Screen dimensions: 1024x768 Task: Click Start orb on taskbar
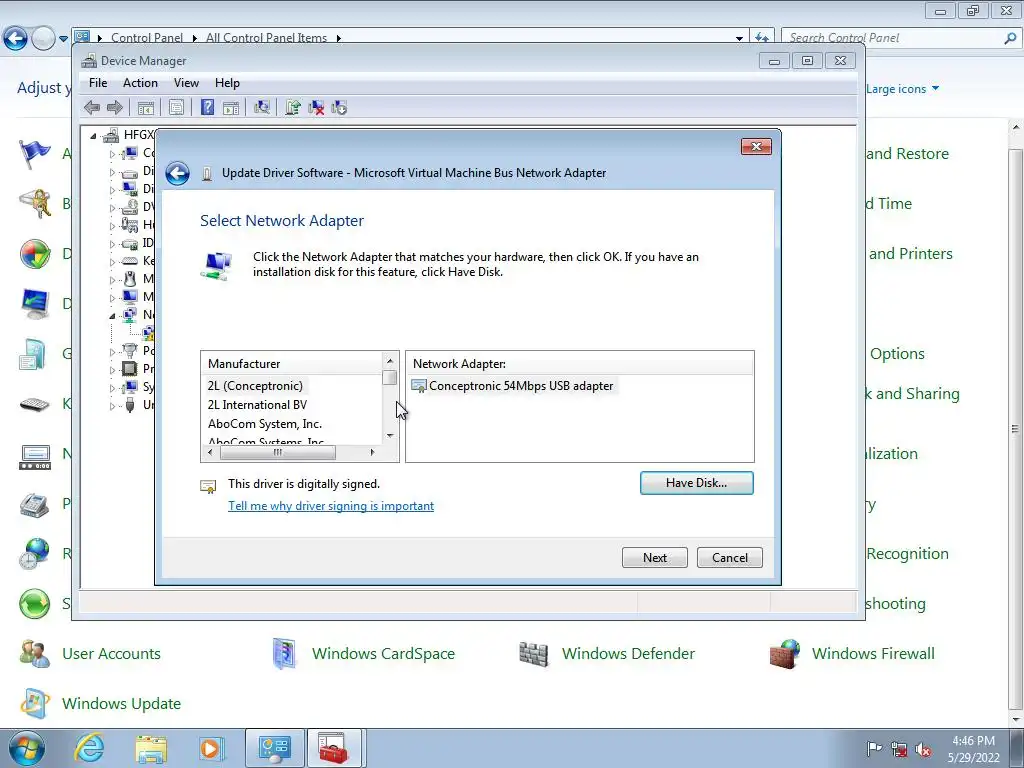click(27, 748)
